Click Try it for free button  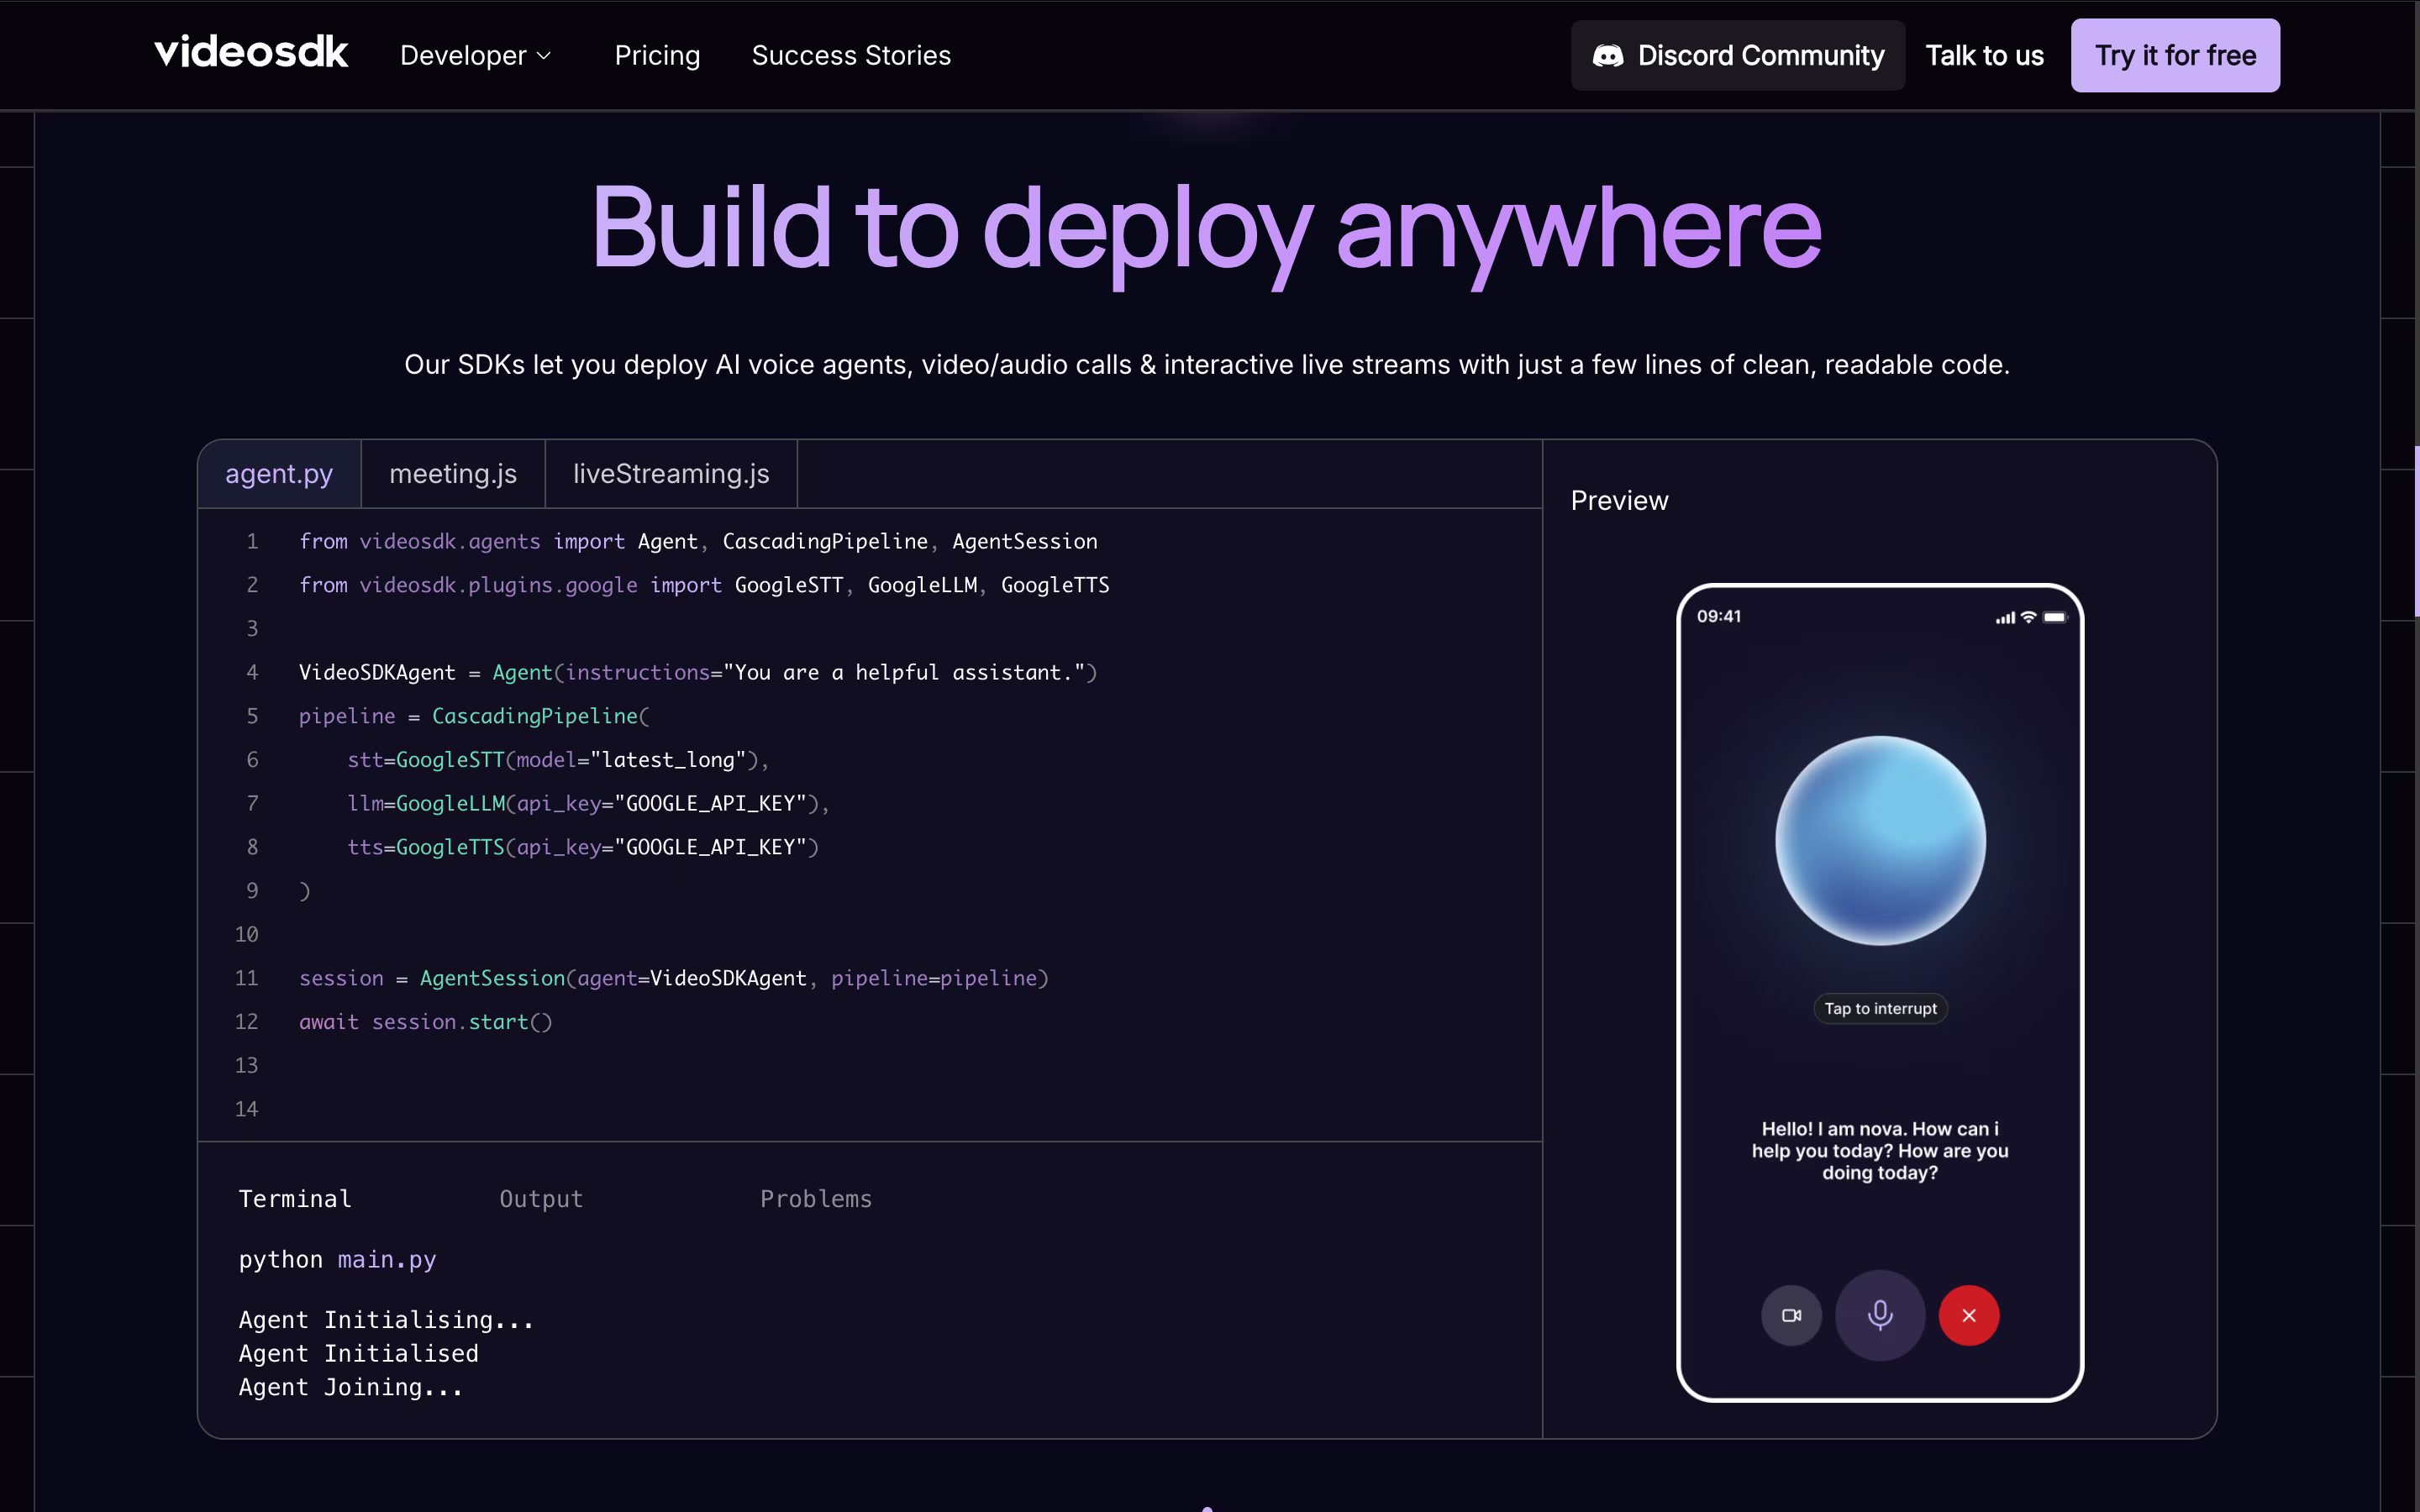(2175, 56)
